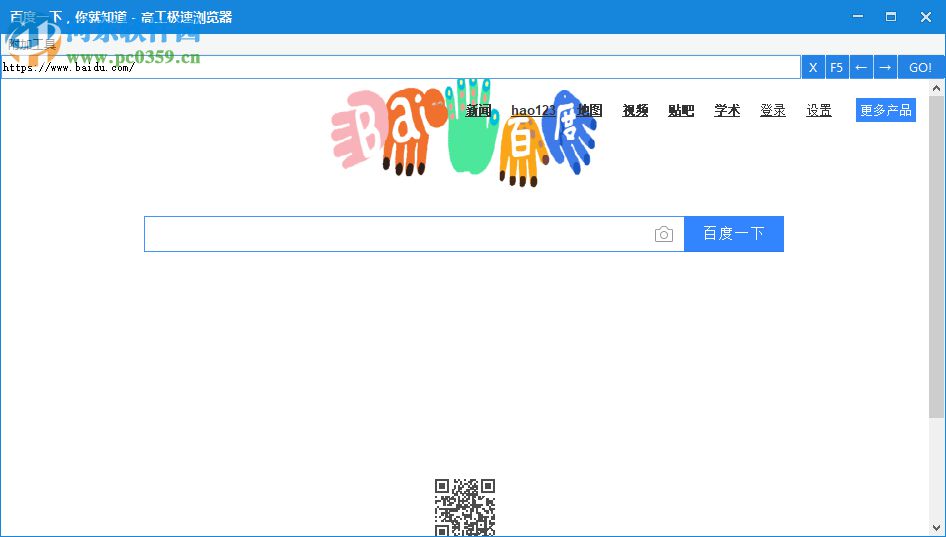Screen dimensions: 946x537
Task: Open the 贴吧 link
Action: tap(681, 110)
